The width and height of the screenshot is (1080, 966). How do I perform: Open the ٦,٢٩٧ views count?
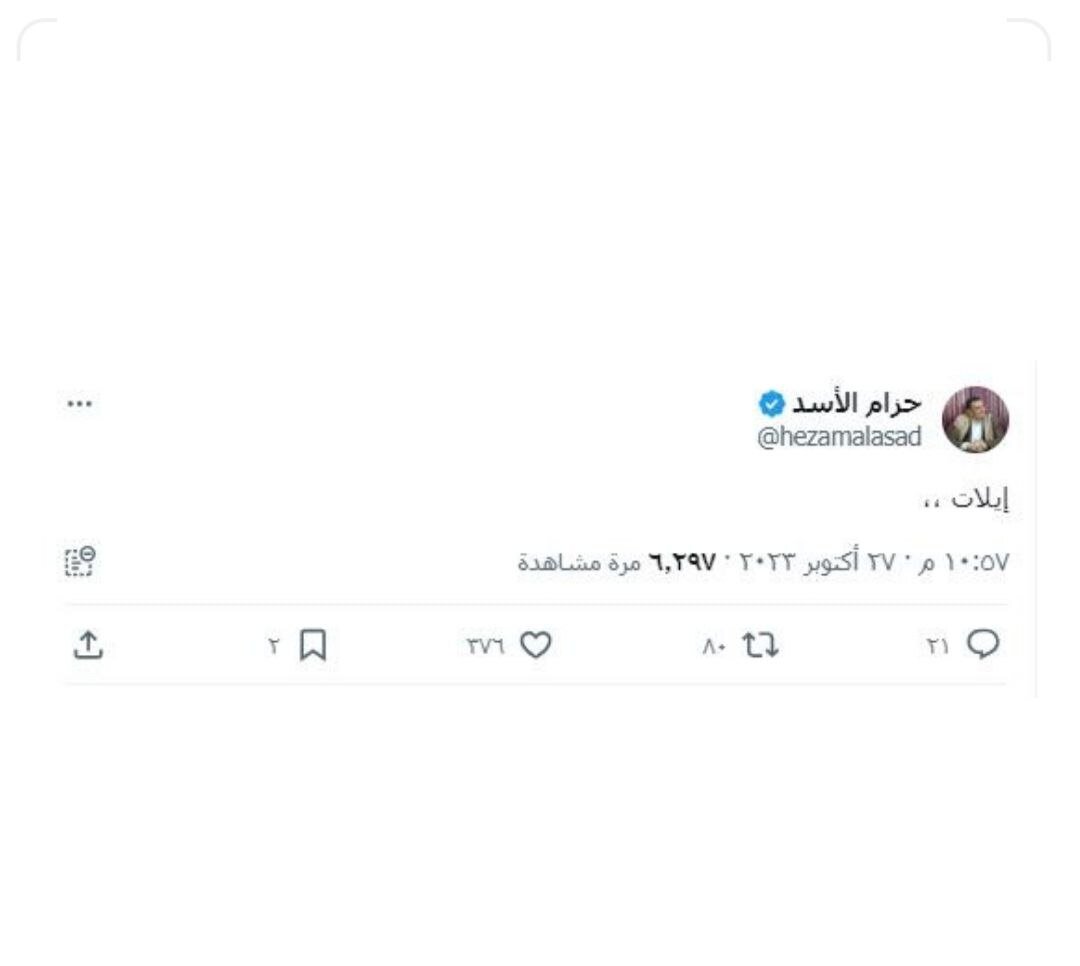[x=683, y=563]
